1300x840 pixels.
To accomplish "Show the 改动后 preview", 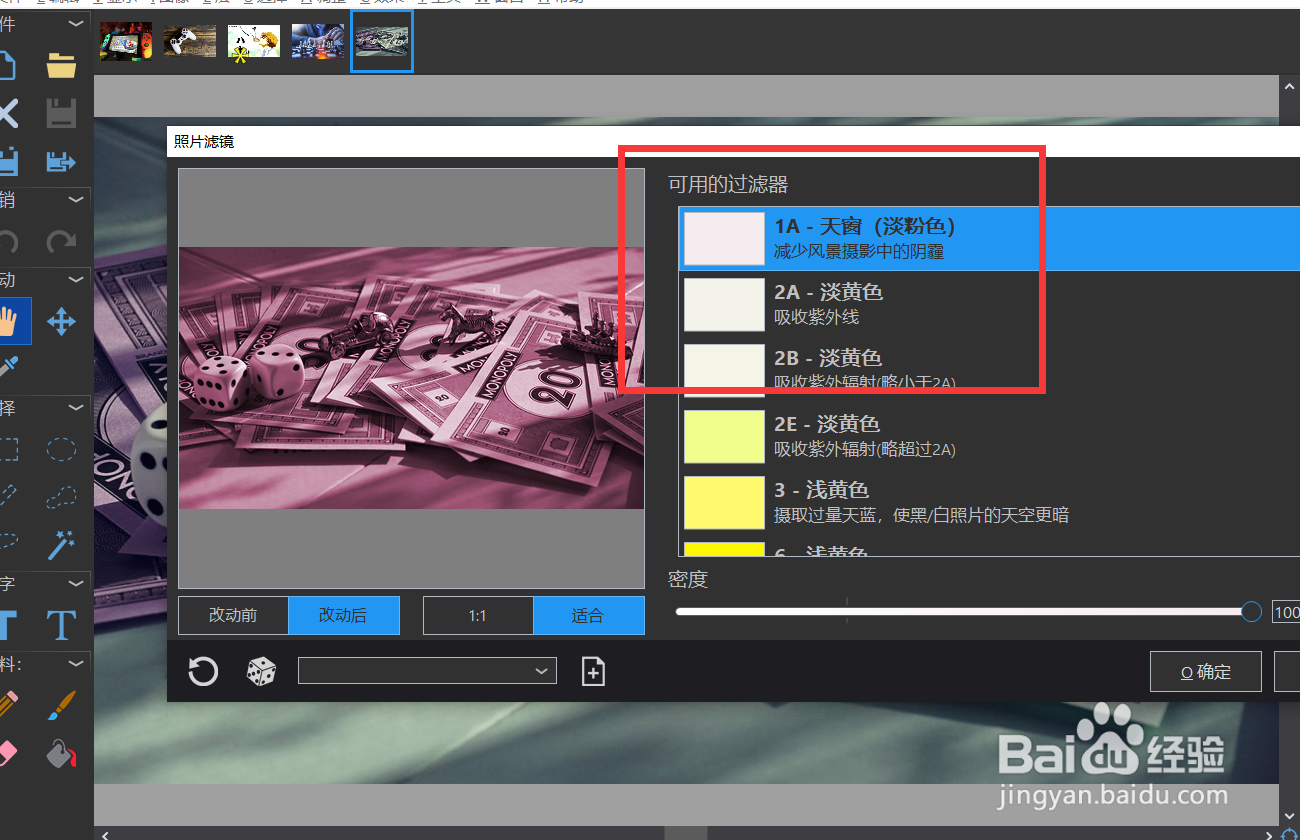I will 343,615.
